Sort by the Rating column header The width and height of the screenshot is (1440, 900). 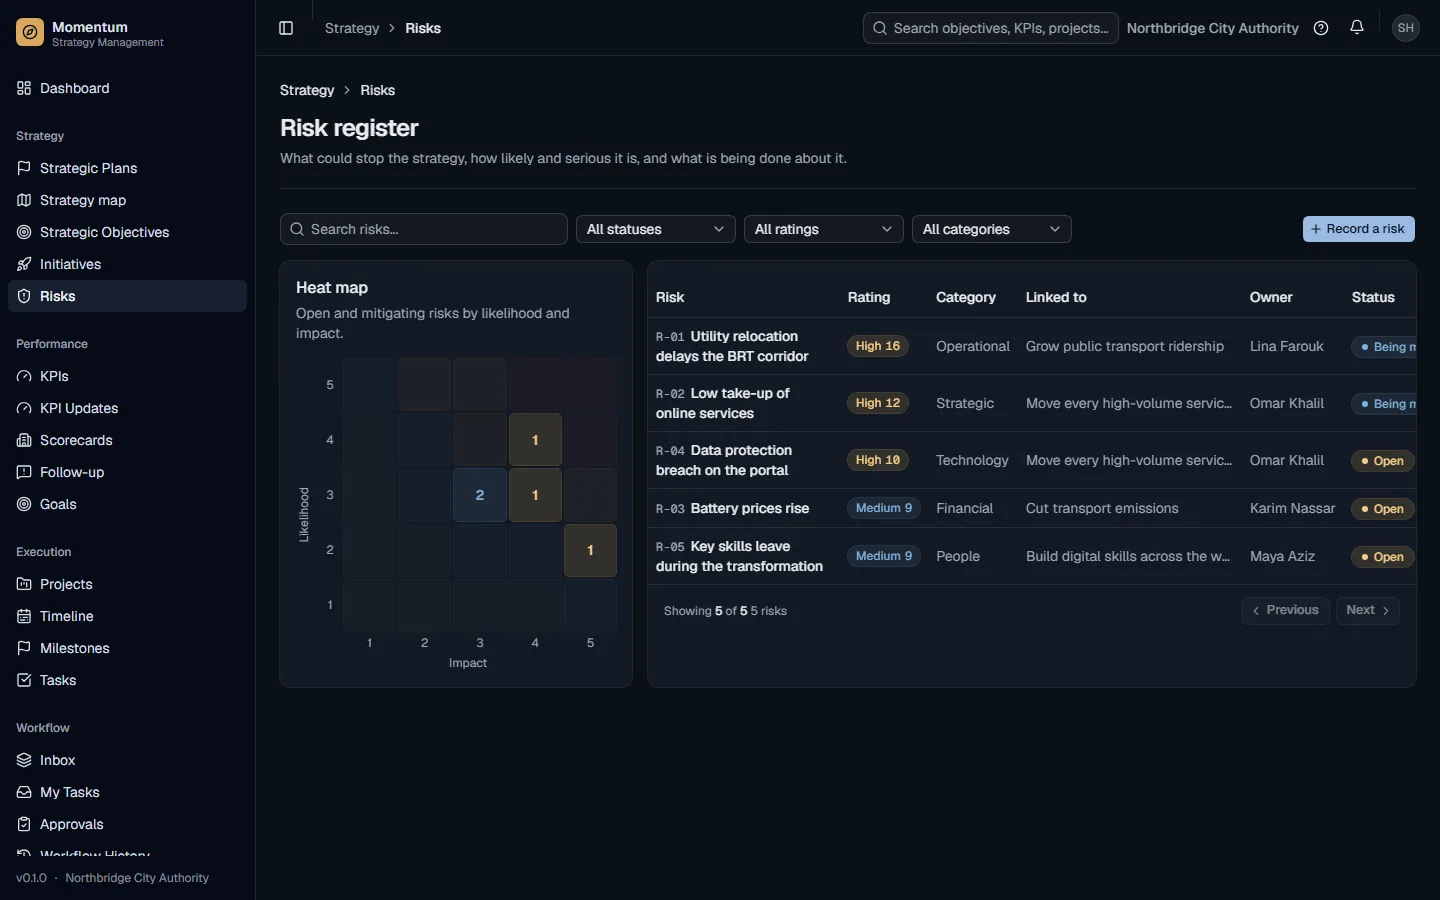coord(869,297)
